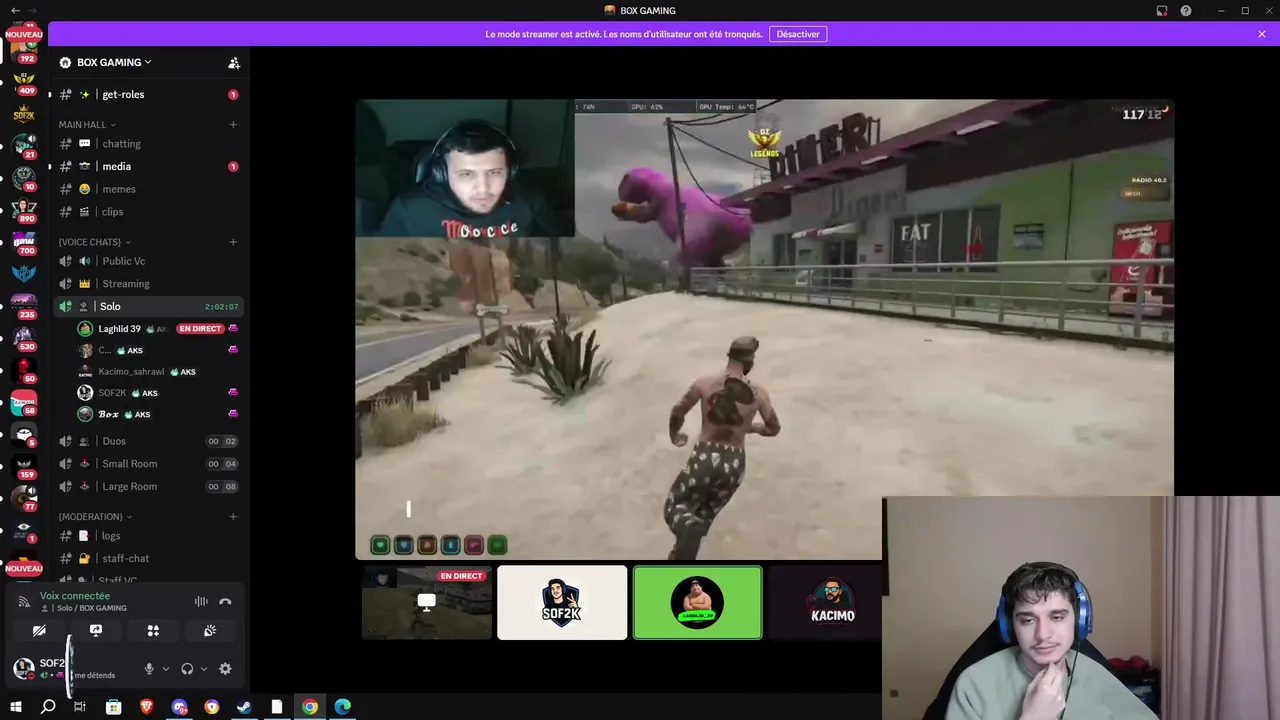Click the Désactiver streamer mode button
Viewport: 1280px width, 720px height.
(798, 34)
